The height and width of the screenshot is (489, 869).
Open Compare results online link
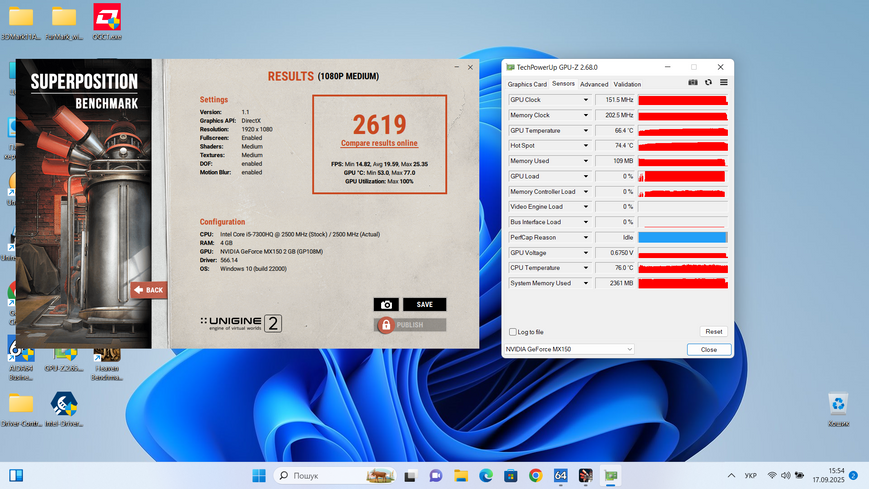(x=379, y=143)
